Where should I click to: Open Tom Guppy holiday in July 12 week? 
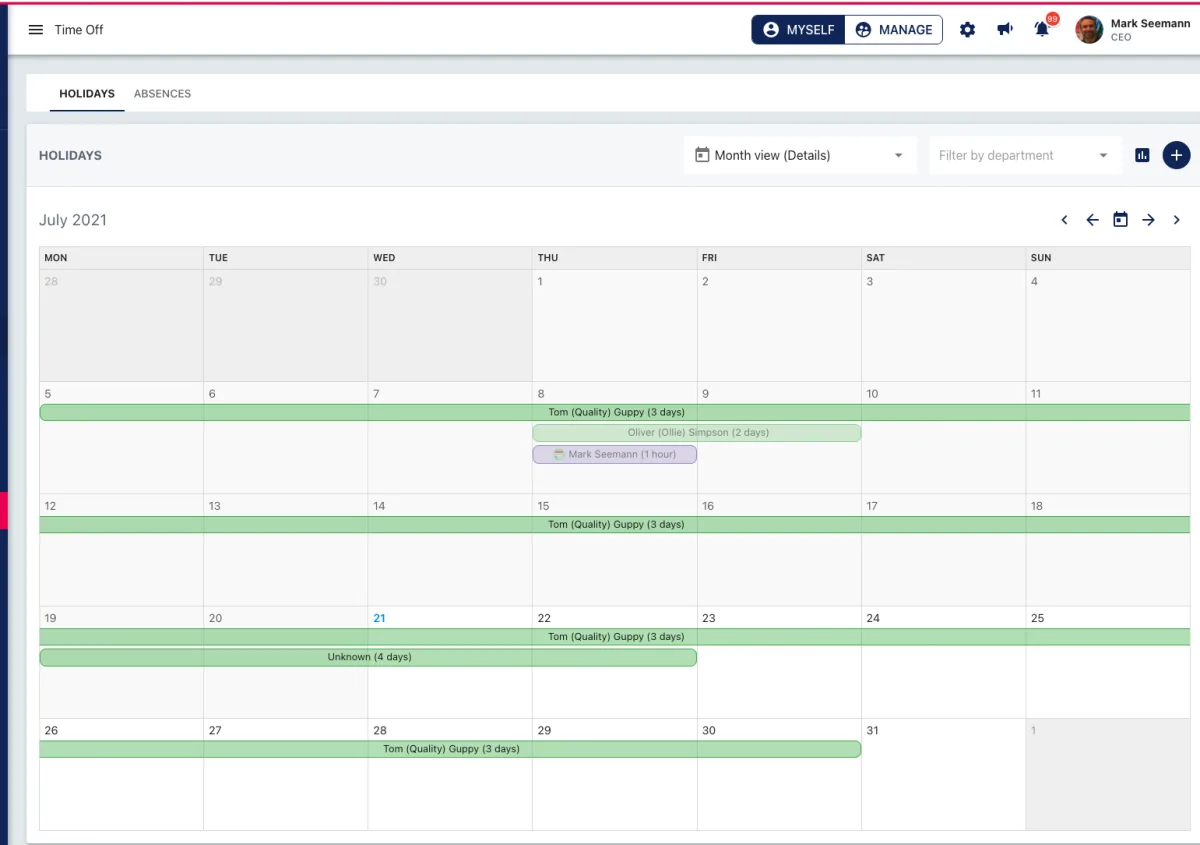(615, 524)
